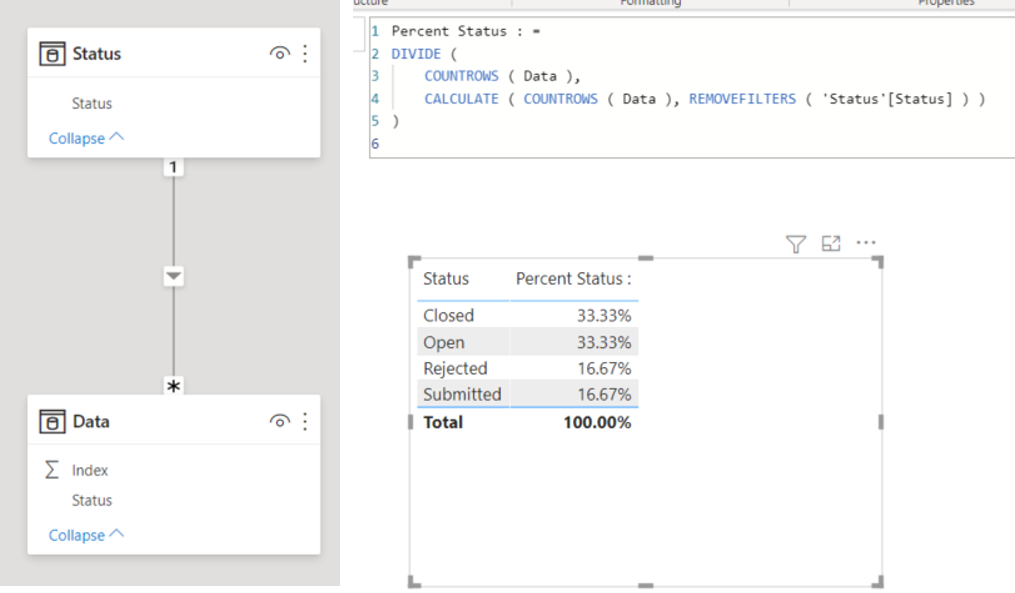This screenshot has height=593, width=1015.
Task: Toggle visibility eye on the Data table
Action: tap(279, 421)
